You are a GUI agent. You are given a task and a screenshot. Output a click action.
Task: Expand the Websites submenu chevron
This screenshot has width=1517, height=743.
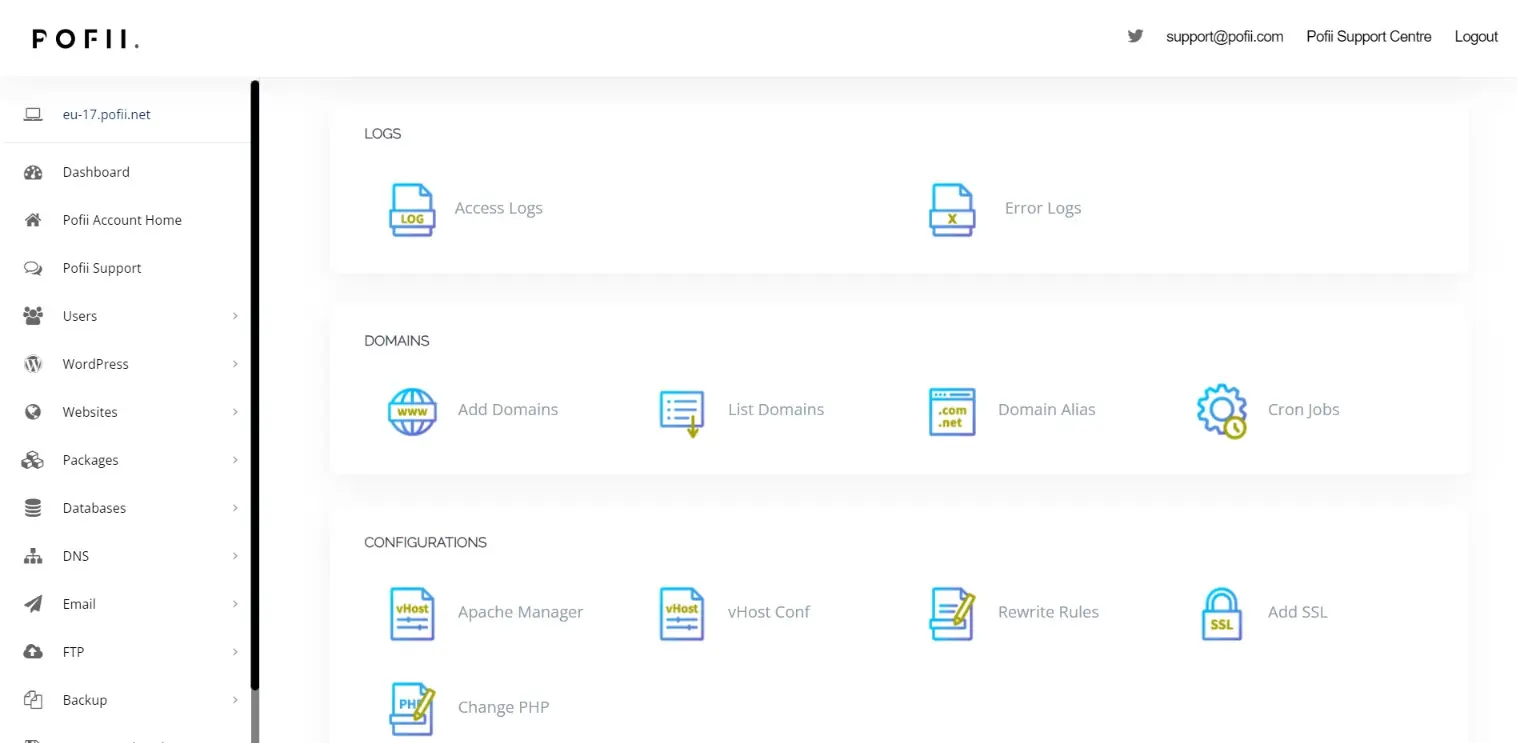235,412
